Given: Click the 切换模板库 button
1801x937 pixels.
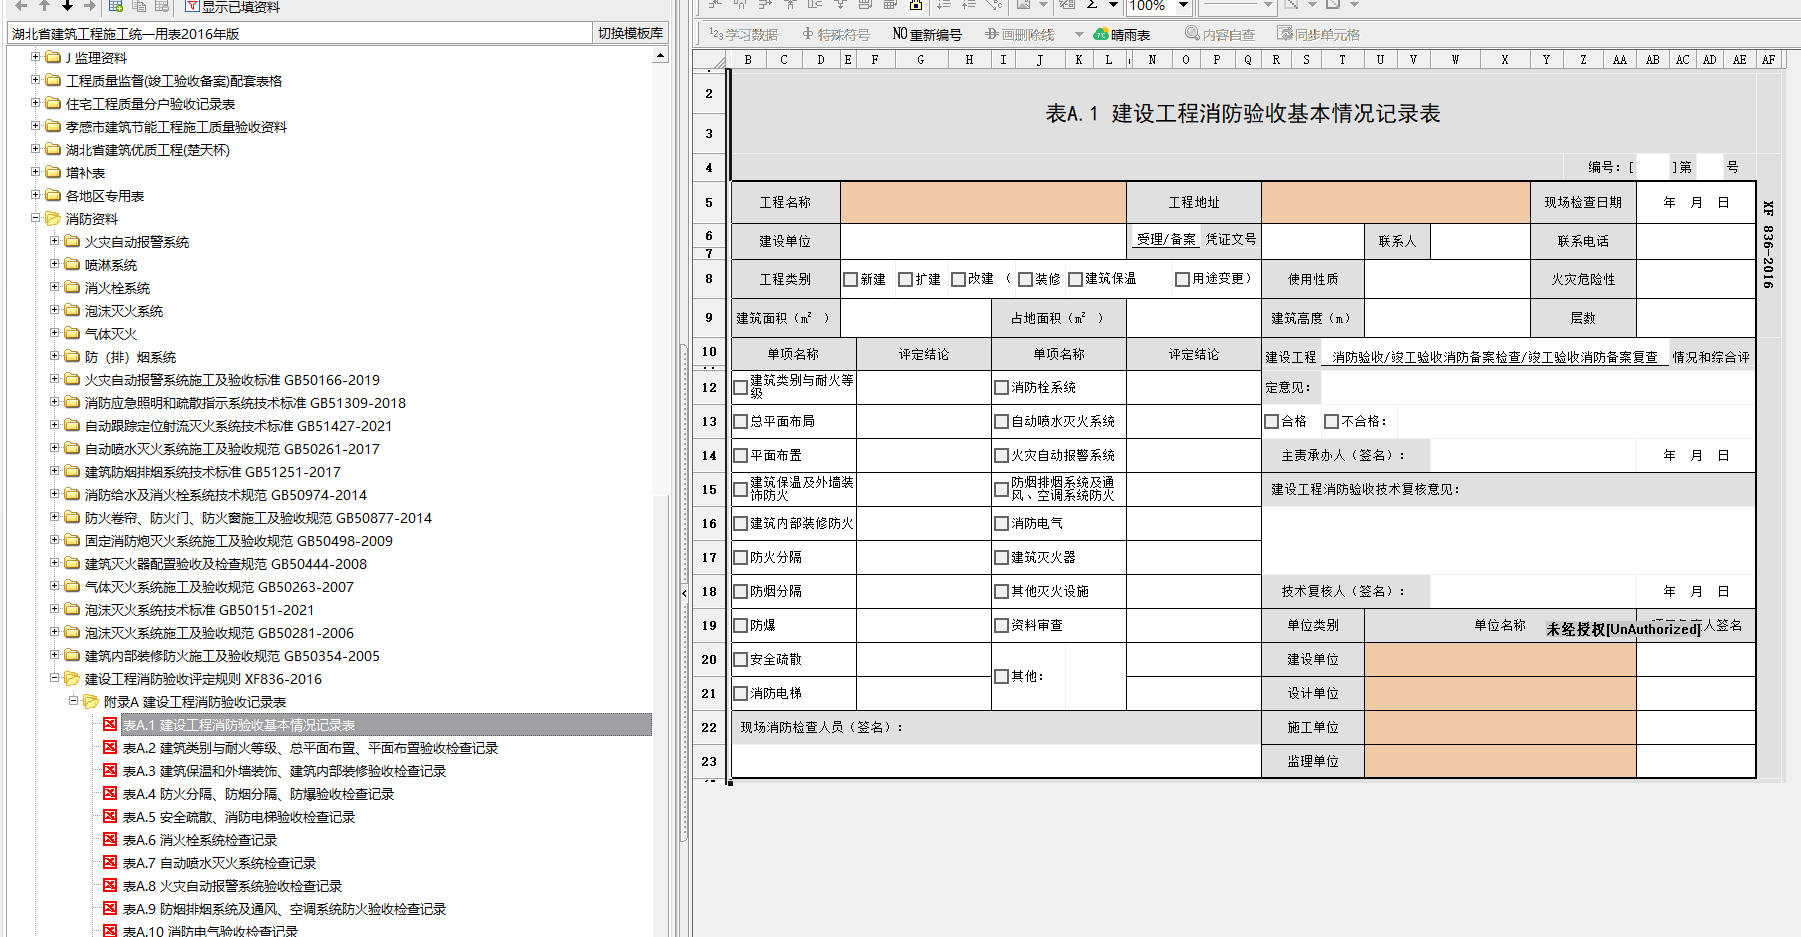Looking at the screenshot, I should click(x=630, y=33).
